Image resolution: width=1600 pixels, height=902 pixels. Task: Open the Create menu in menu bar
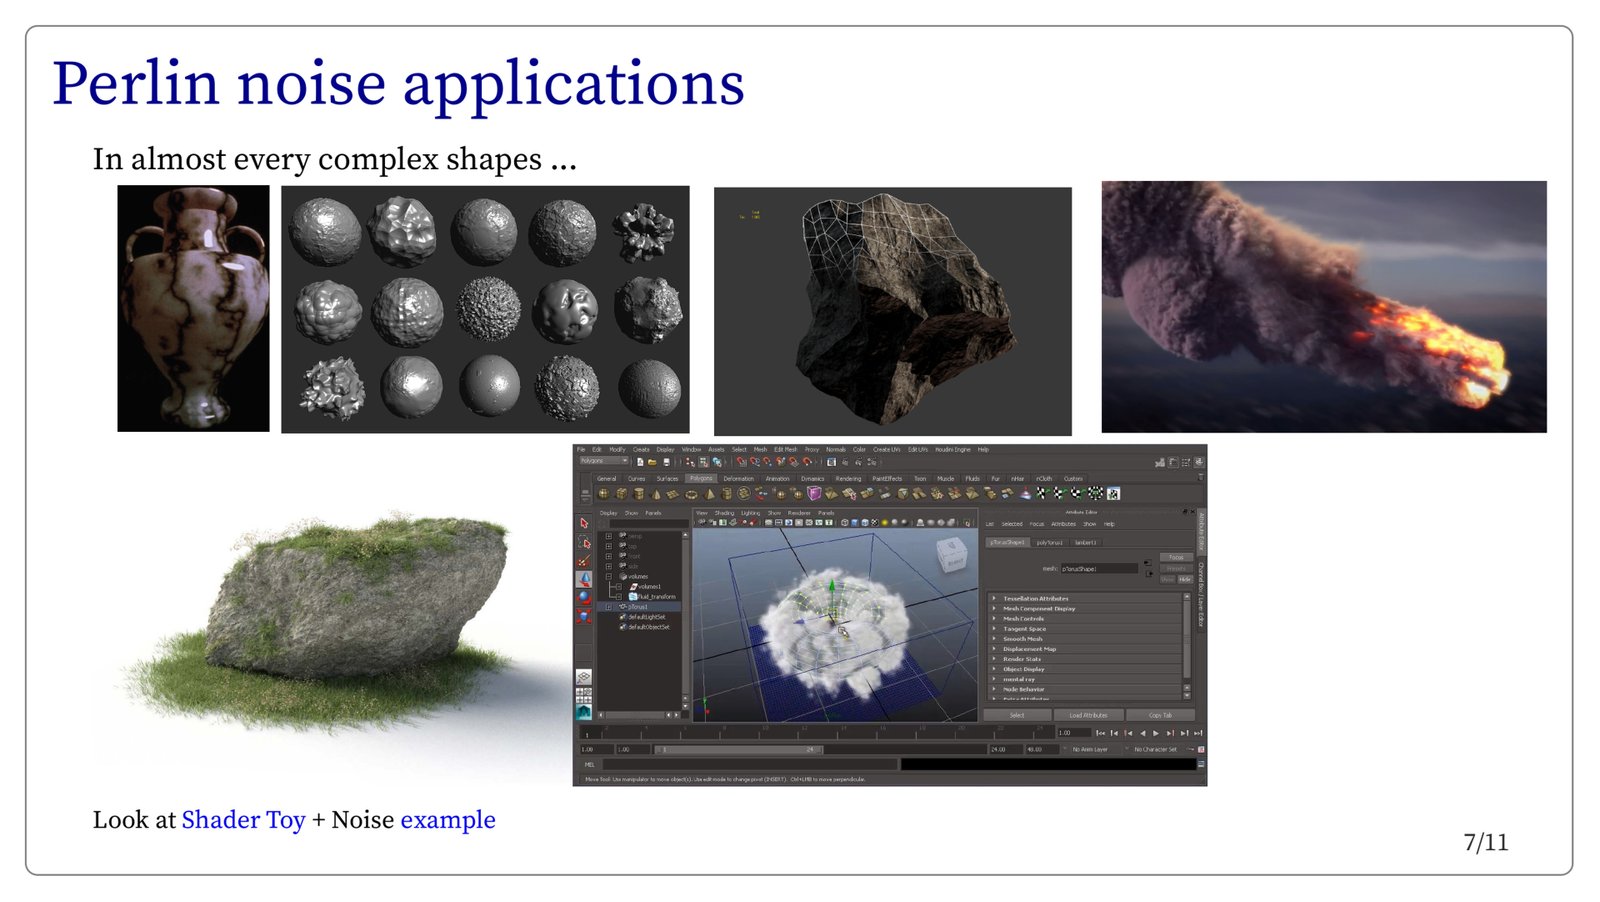(641, 450)
